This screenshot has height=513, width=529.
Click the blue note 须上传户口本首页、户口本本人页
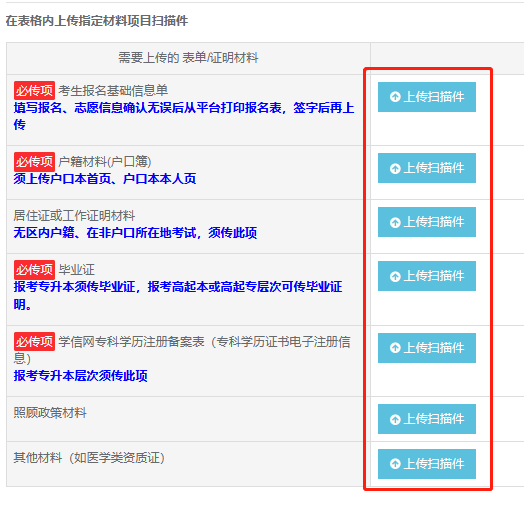(105, 178)
